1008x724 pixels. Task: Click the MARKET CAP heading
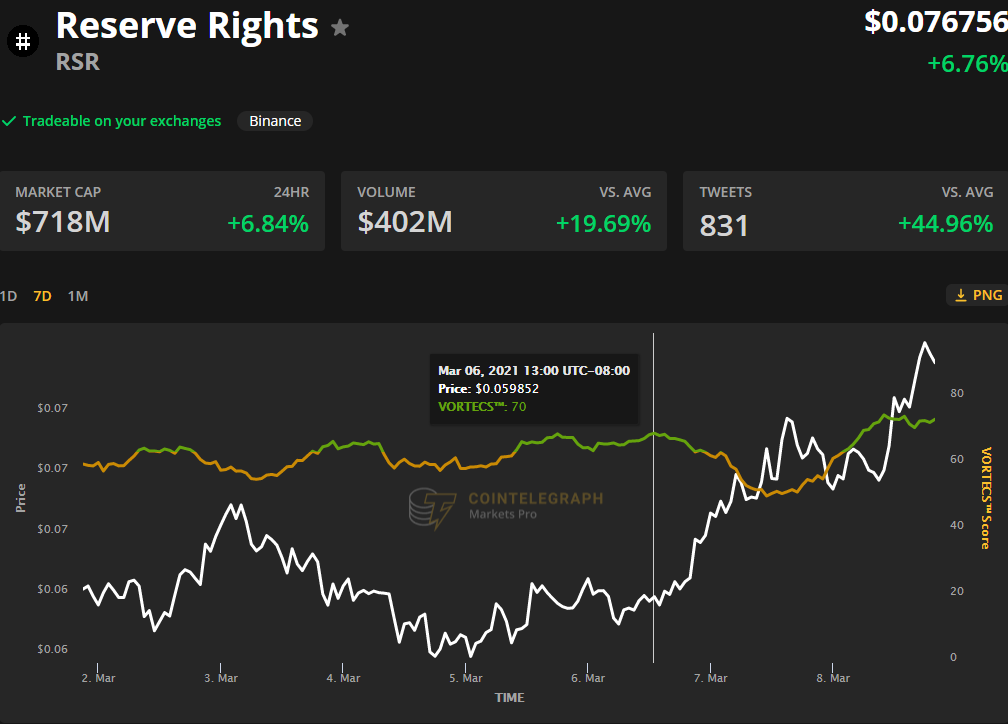pyautogui.click(x=58, y=192)
